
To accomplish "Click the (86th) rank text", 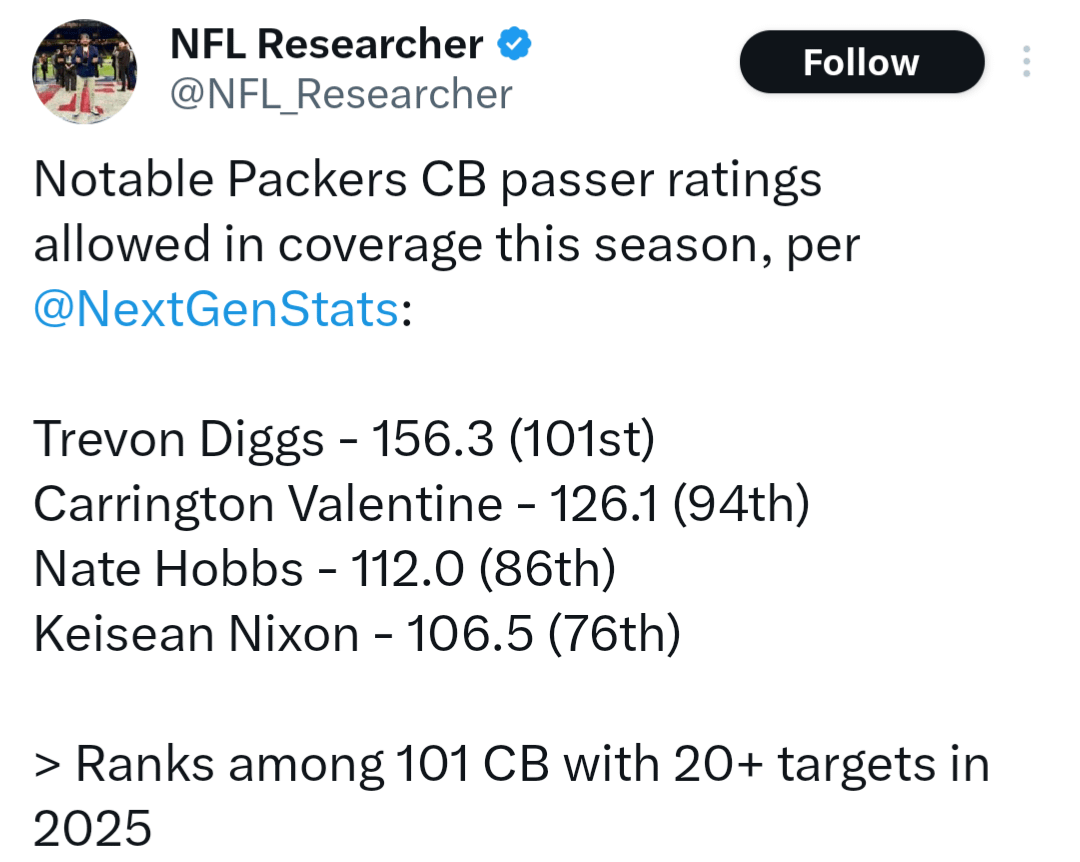I will click(x=546, y=569).
